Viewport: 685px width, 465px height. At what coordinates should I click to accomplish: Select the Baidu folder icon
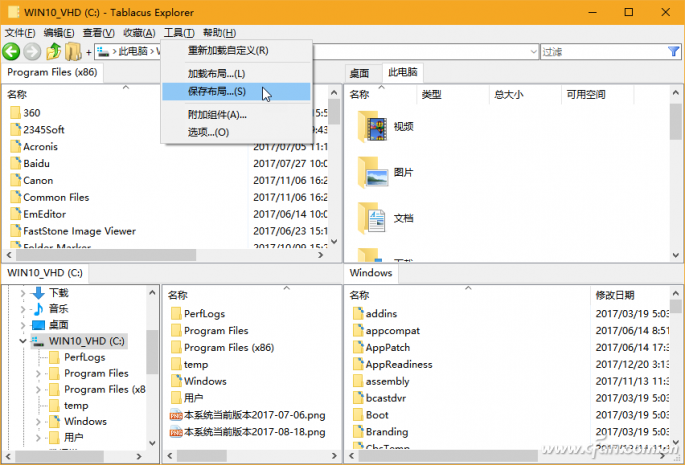[x=15, y=163]
